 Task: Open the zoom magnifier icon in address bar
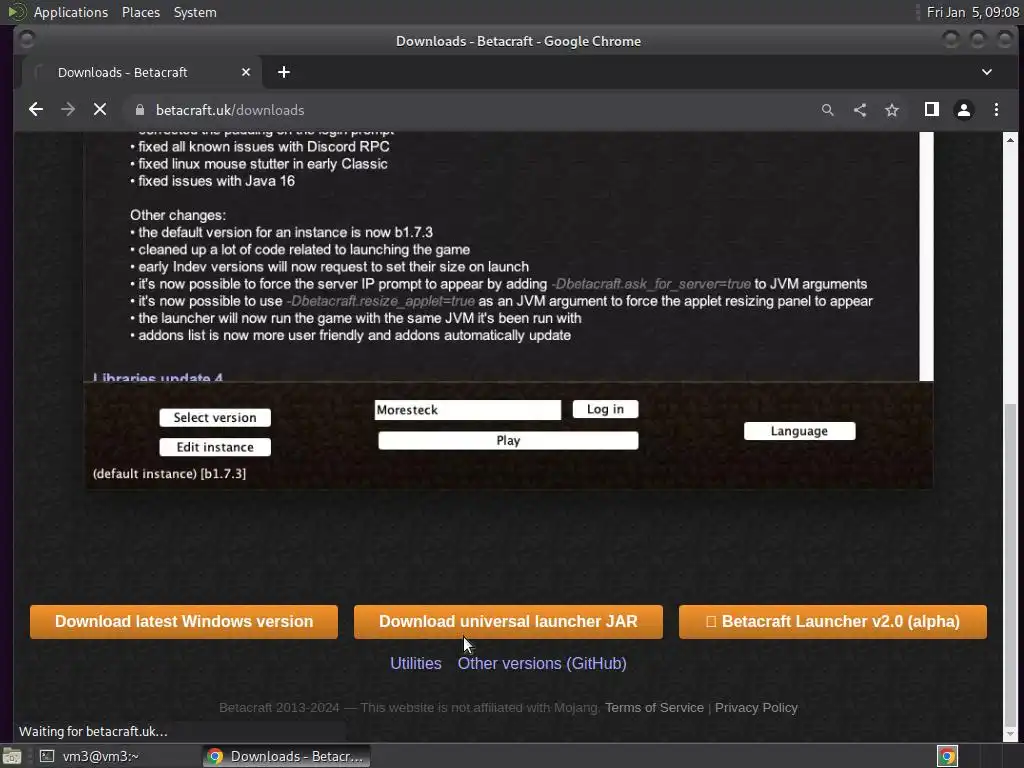[x=827, y=110]
